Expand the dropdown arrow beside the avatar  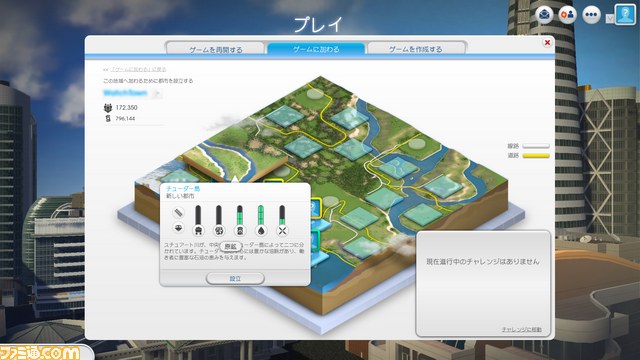click(x=609, y=18)
